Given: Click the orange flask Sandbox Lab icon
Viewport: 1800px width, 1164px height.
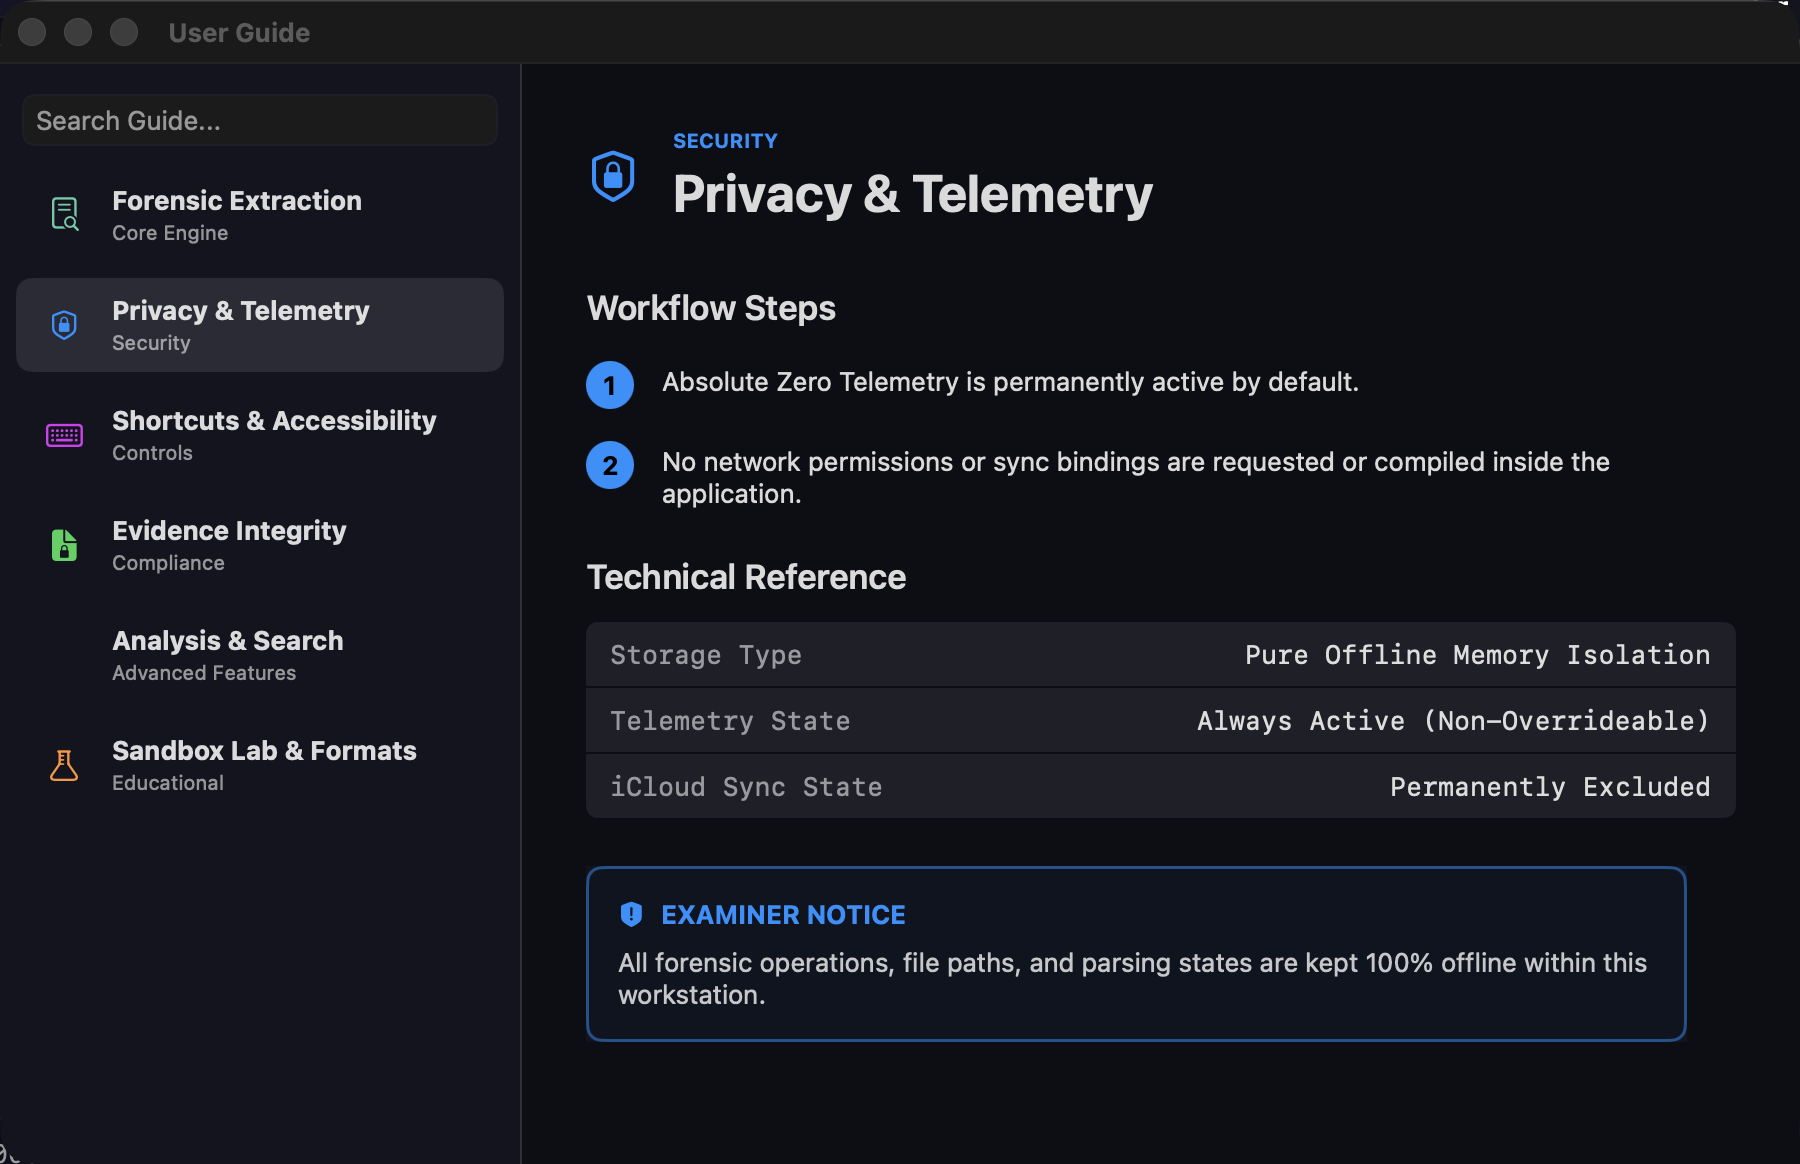Looking at the screenshot, I should click(x=65, y=765).
